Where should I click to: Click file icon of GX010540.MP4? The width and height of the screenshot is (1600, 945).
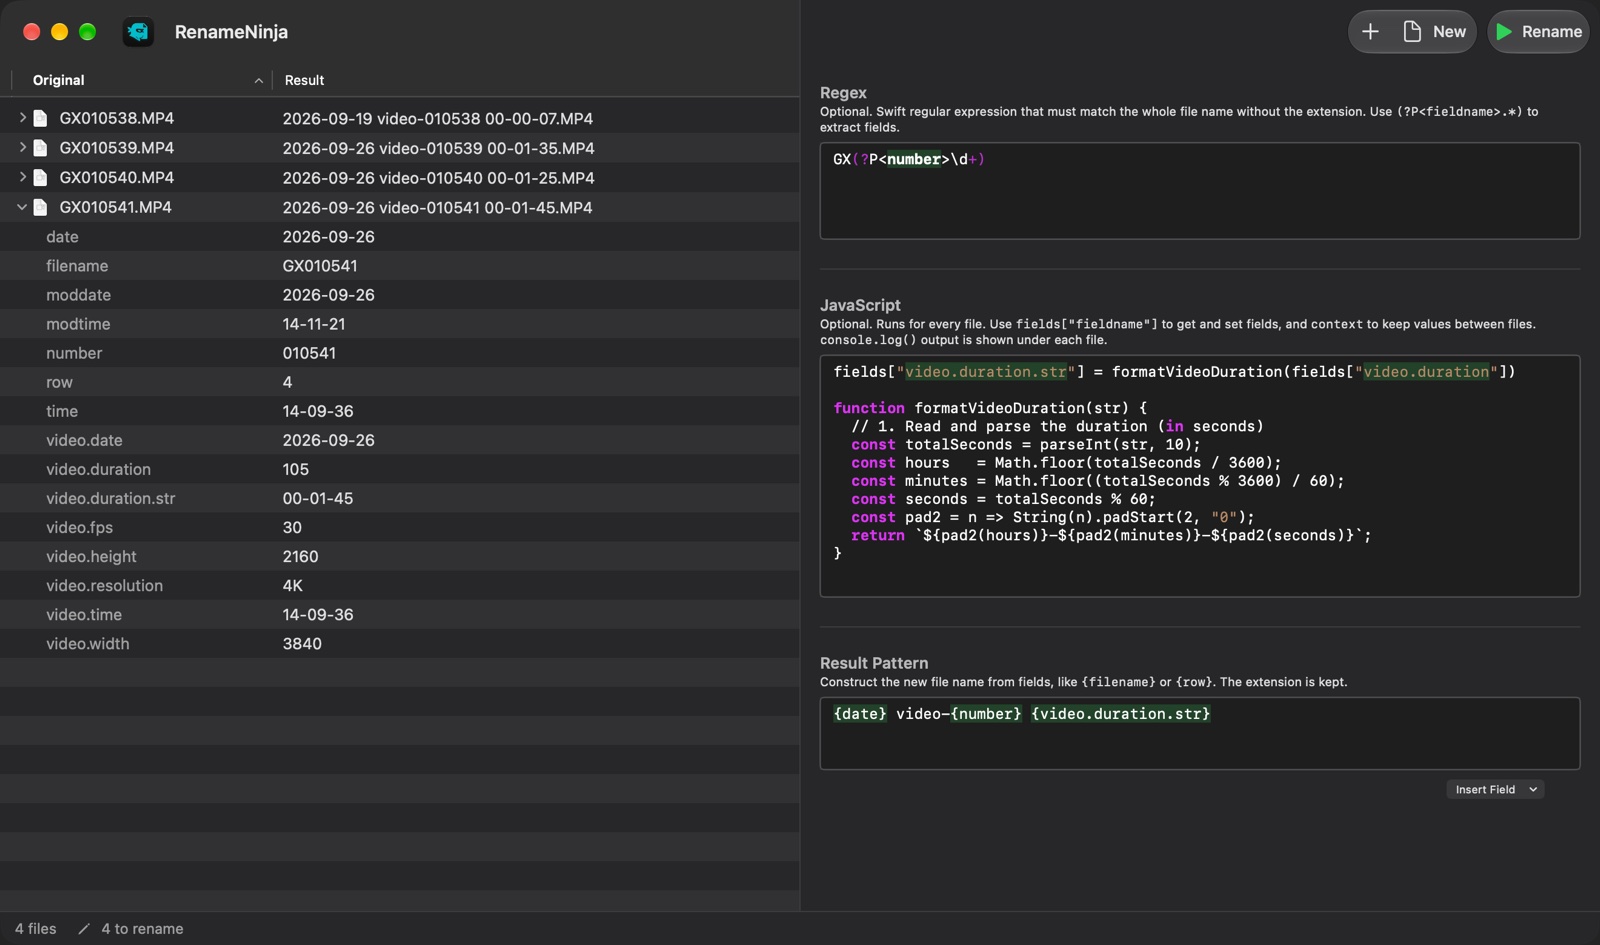click(x=41, y=177)
